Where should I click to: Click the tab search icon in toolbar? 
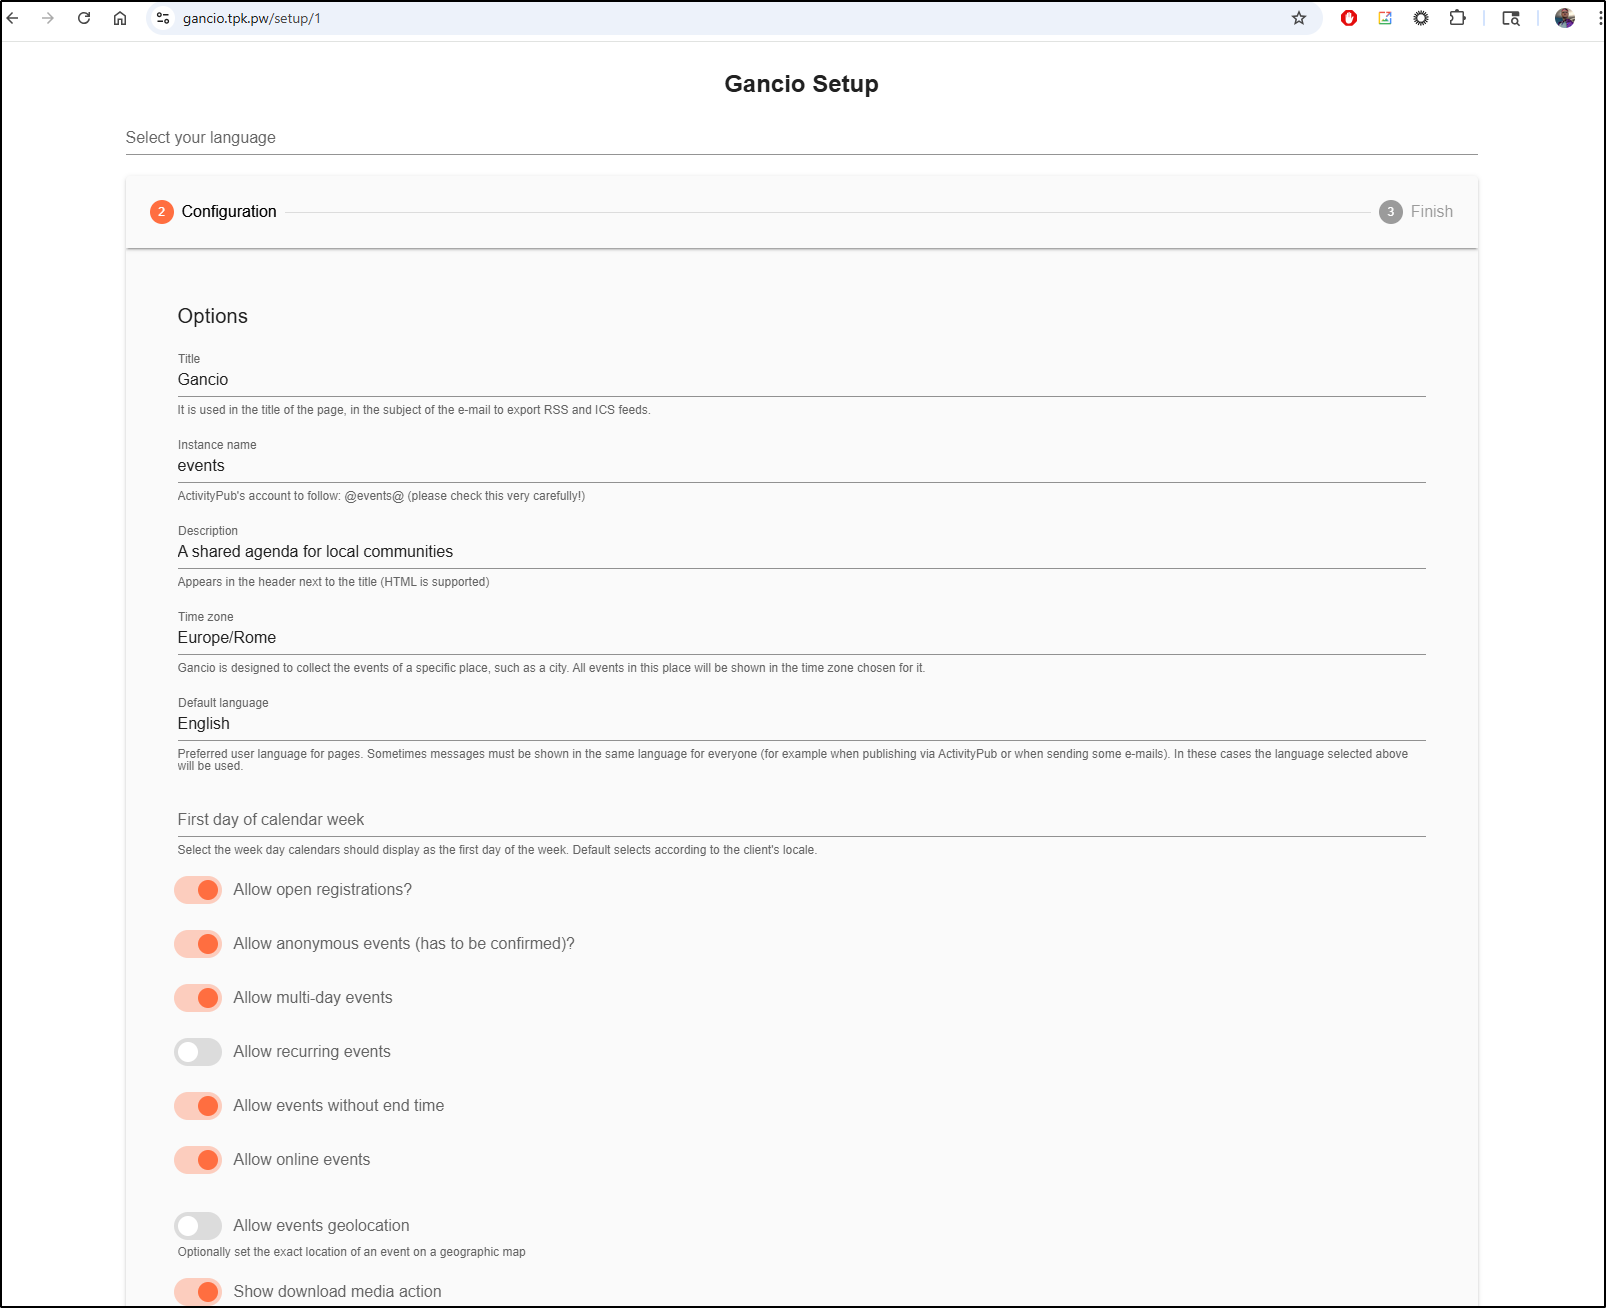[x=1511, y=18]
